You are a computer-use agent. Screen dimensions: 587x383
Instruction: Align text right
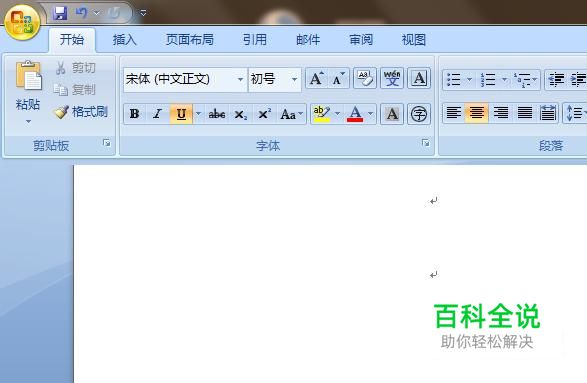point(501,113)
